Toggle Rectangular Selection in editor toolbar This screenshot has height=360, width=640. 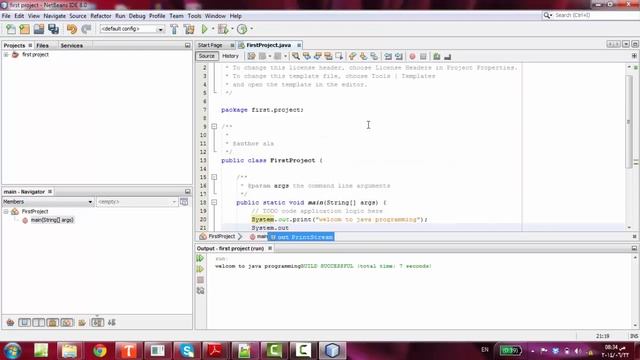coord(339,56)
